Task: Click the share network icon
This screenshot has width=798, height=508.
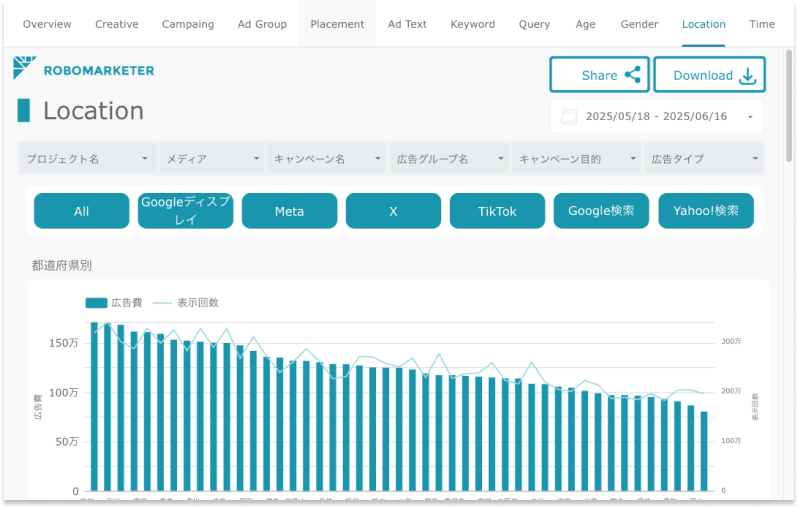Action: click(x=632, y=75)
